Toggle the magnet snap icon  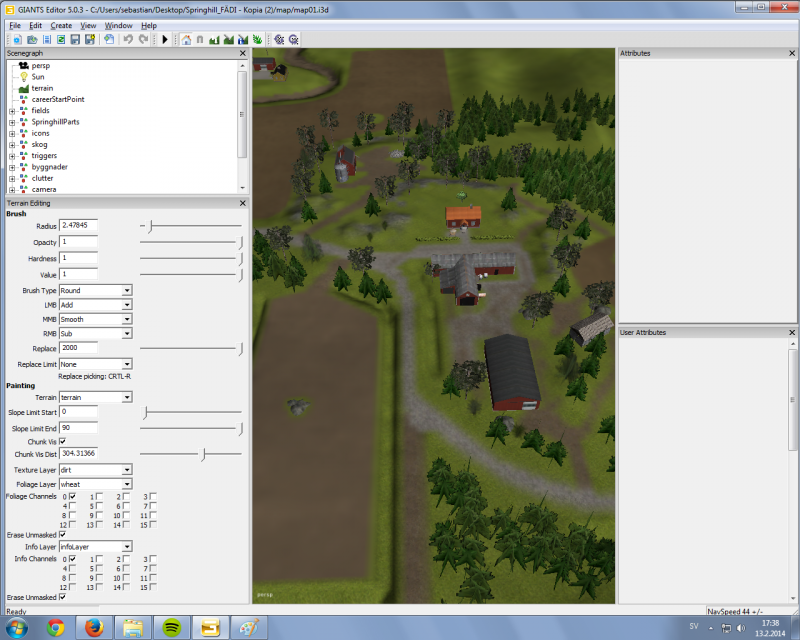click(200, 39)
